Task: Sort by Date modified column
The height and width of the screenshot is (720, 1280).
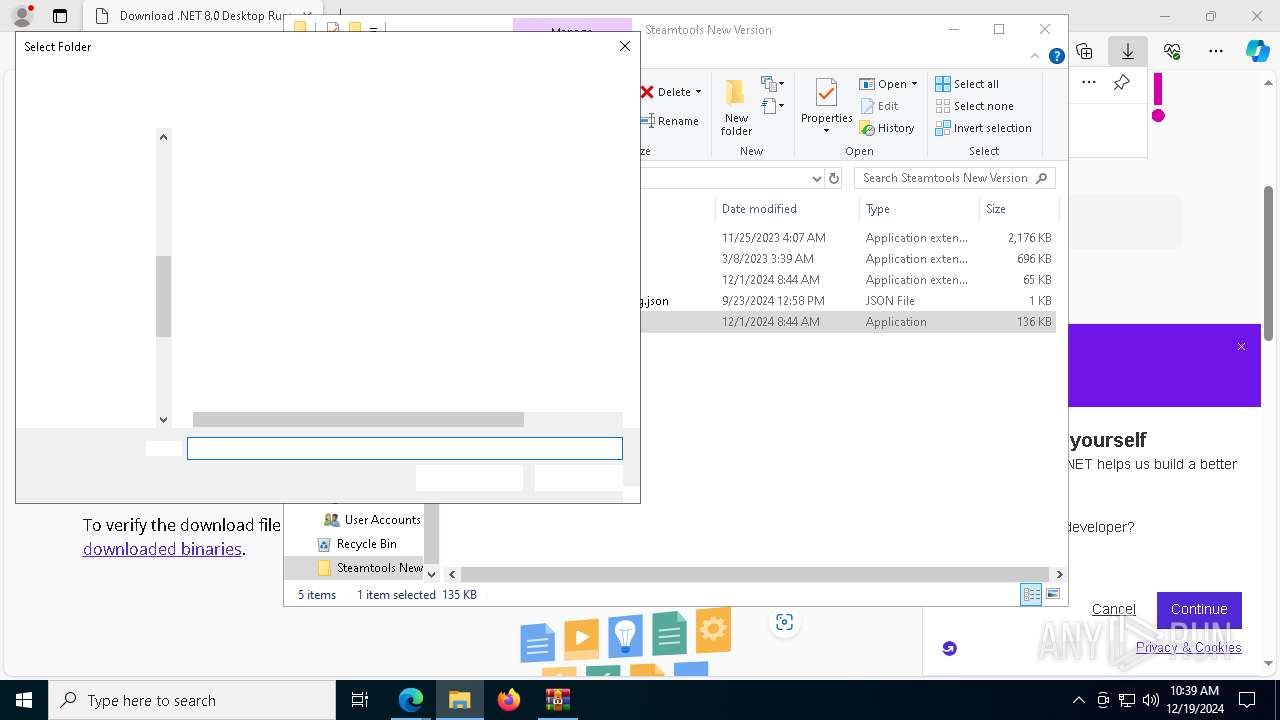Action: click(x=786, y=209)
